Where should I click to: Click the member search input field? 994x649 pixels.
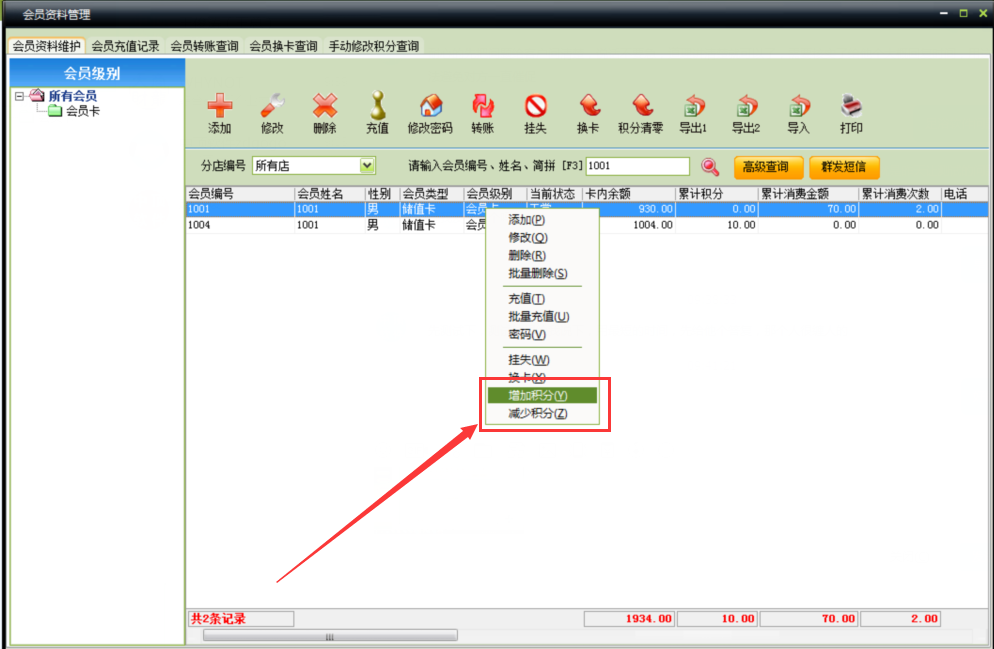click(637, 166)
